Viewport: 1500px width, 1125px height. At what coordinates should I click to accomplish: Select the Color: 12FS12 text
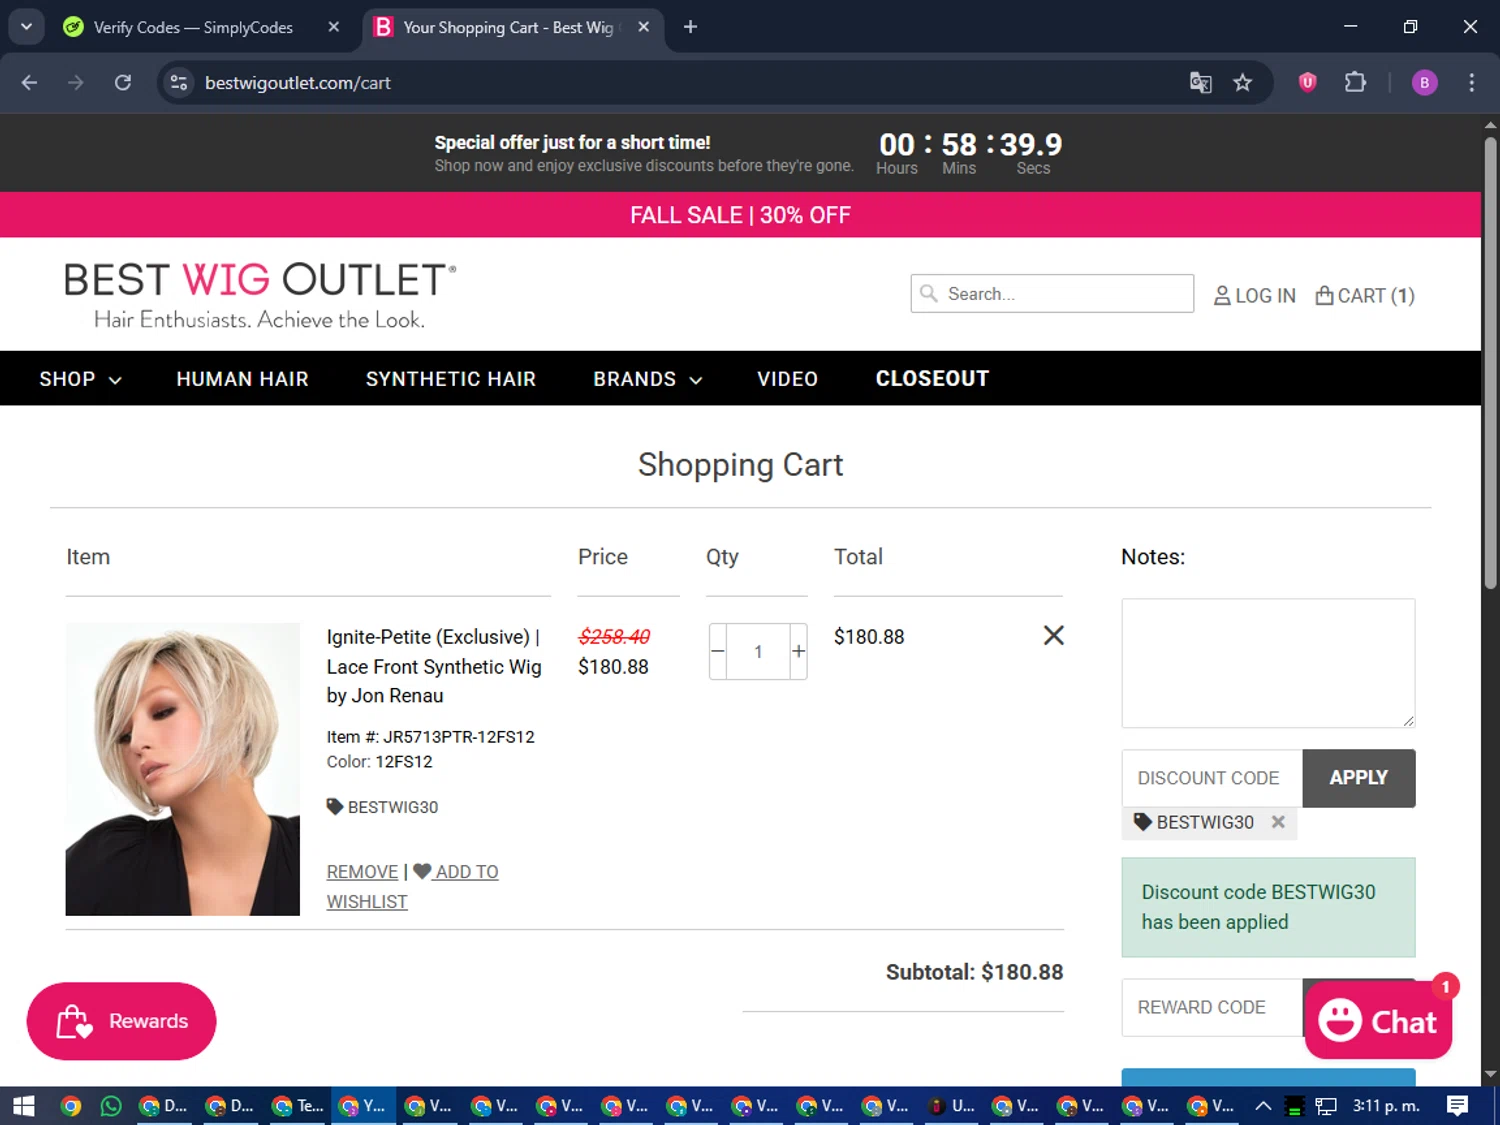coord(379,762)
